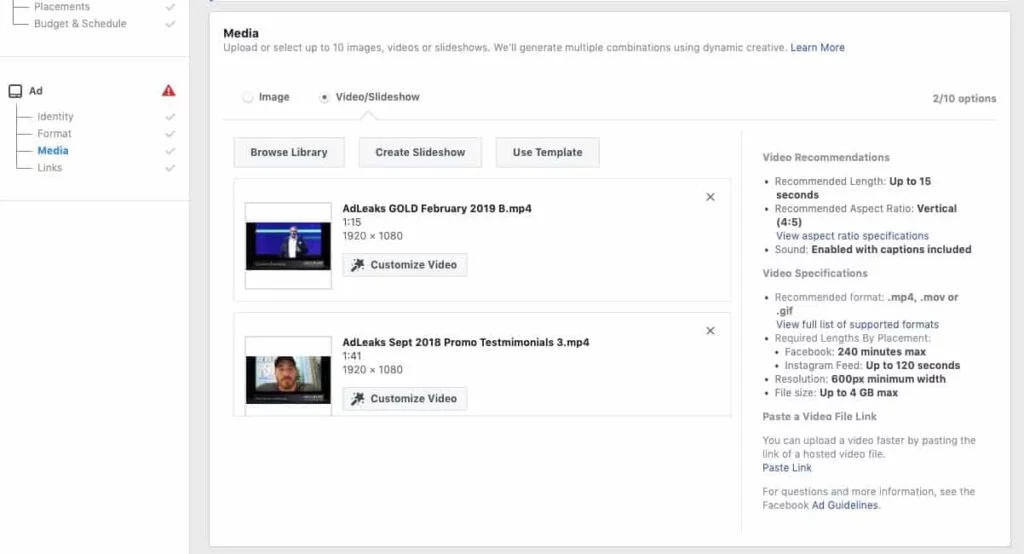Customize the AdLeaks GOLD February 2019 video
Image resolution: width=1024 pixels, height=554 pixels.
(405, 265)
